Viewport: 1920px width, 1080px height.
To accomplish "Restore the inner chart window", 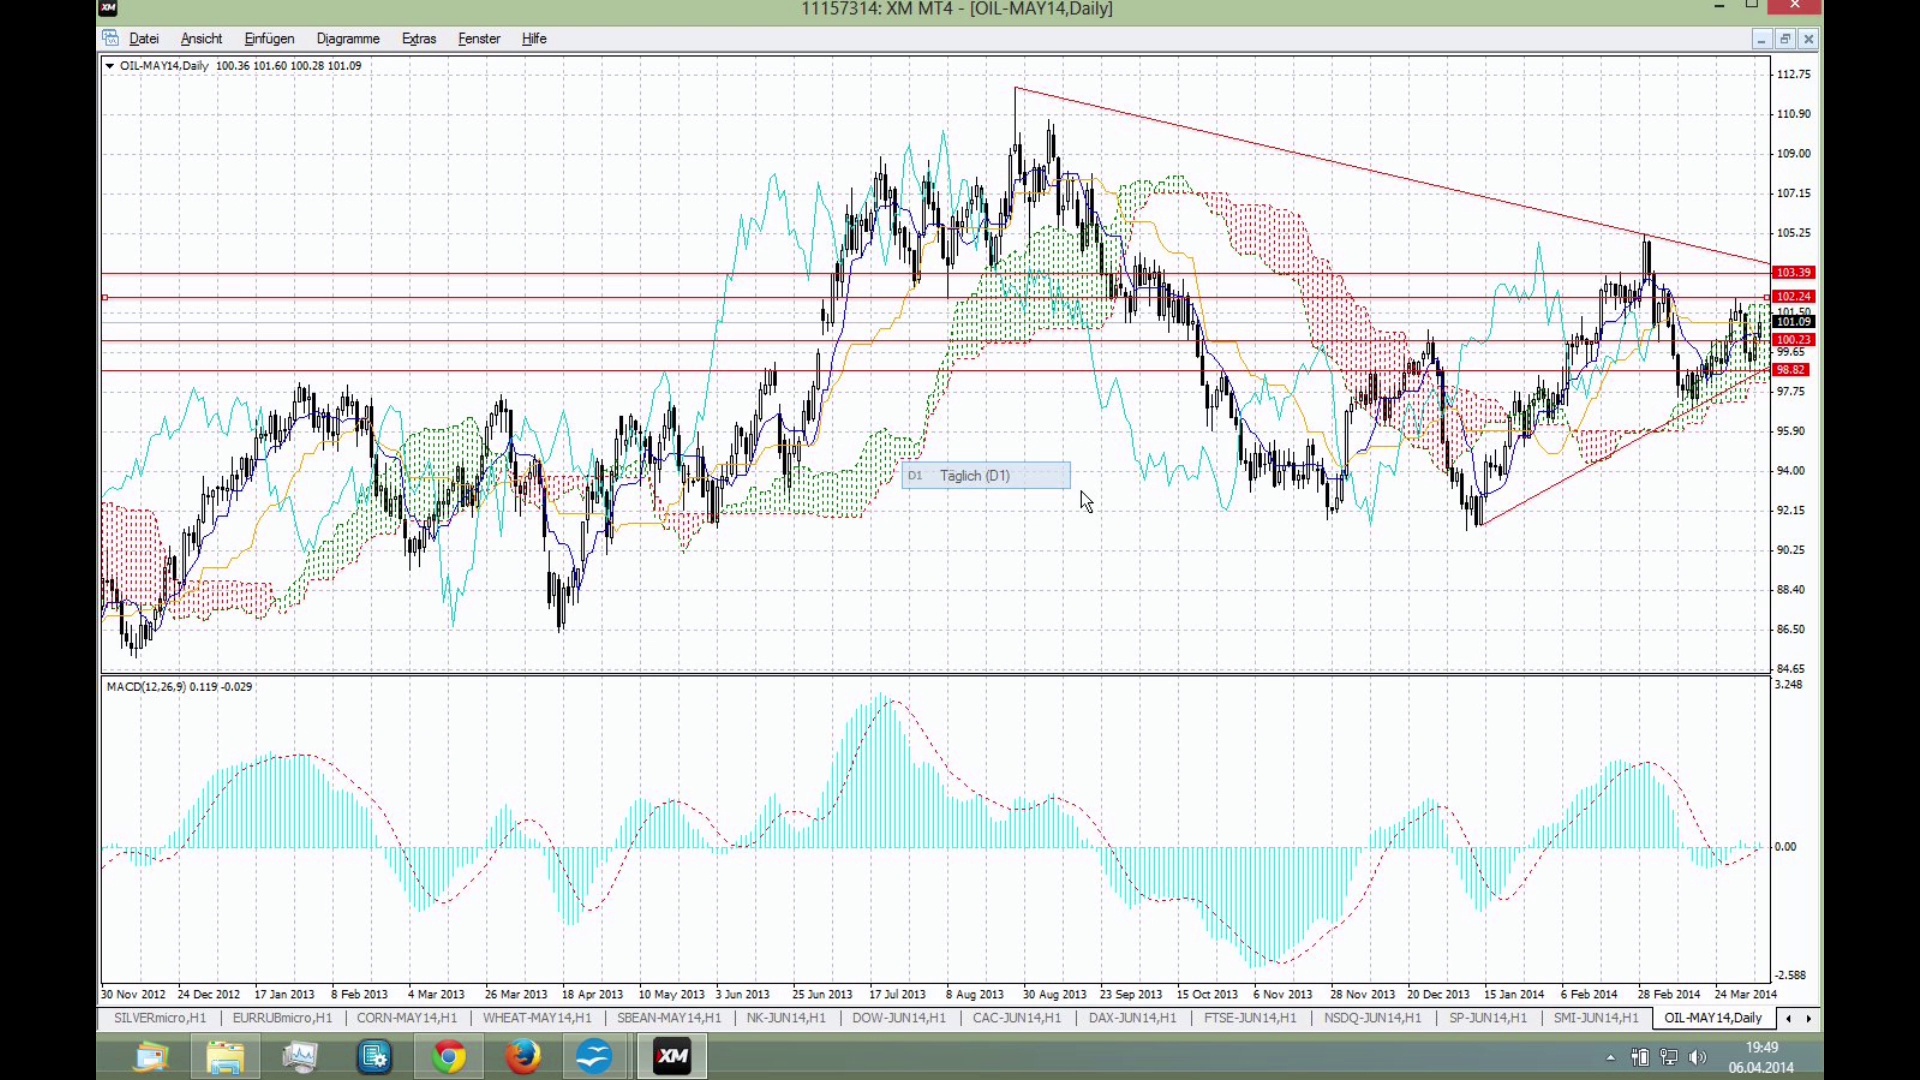I will (x=1785, y=39).
